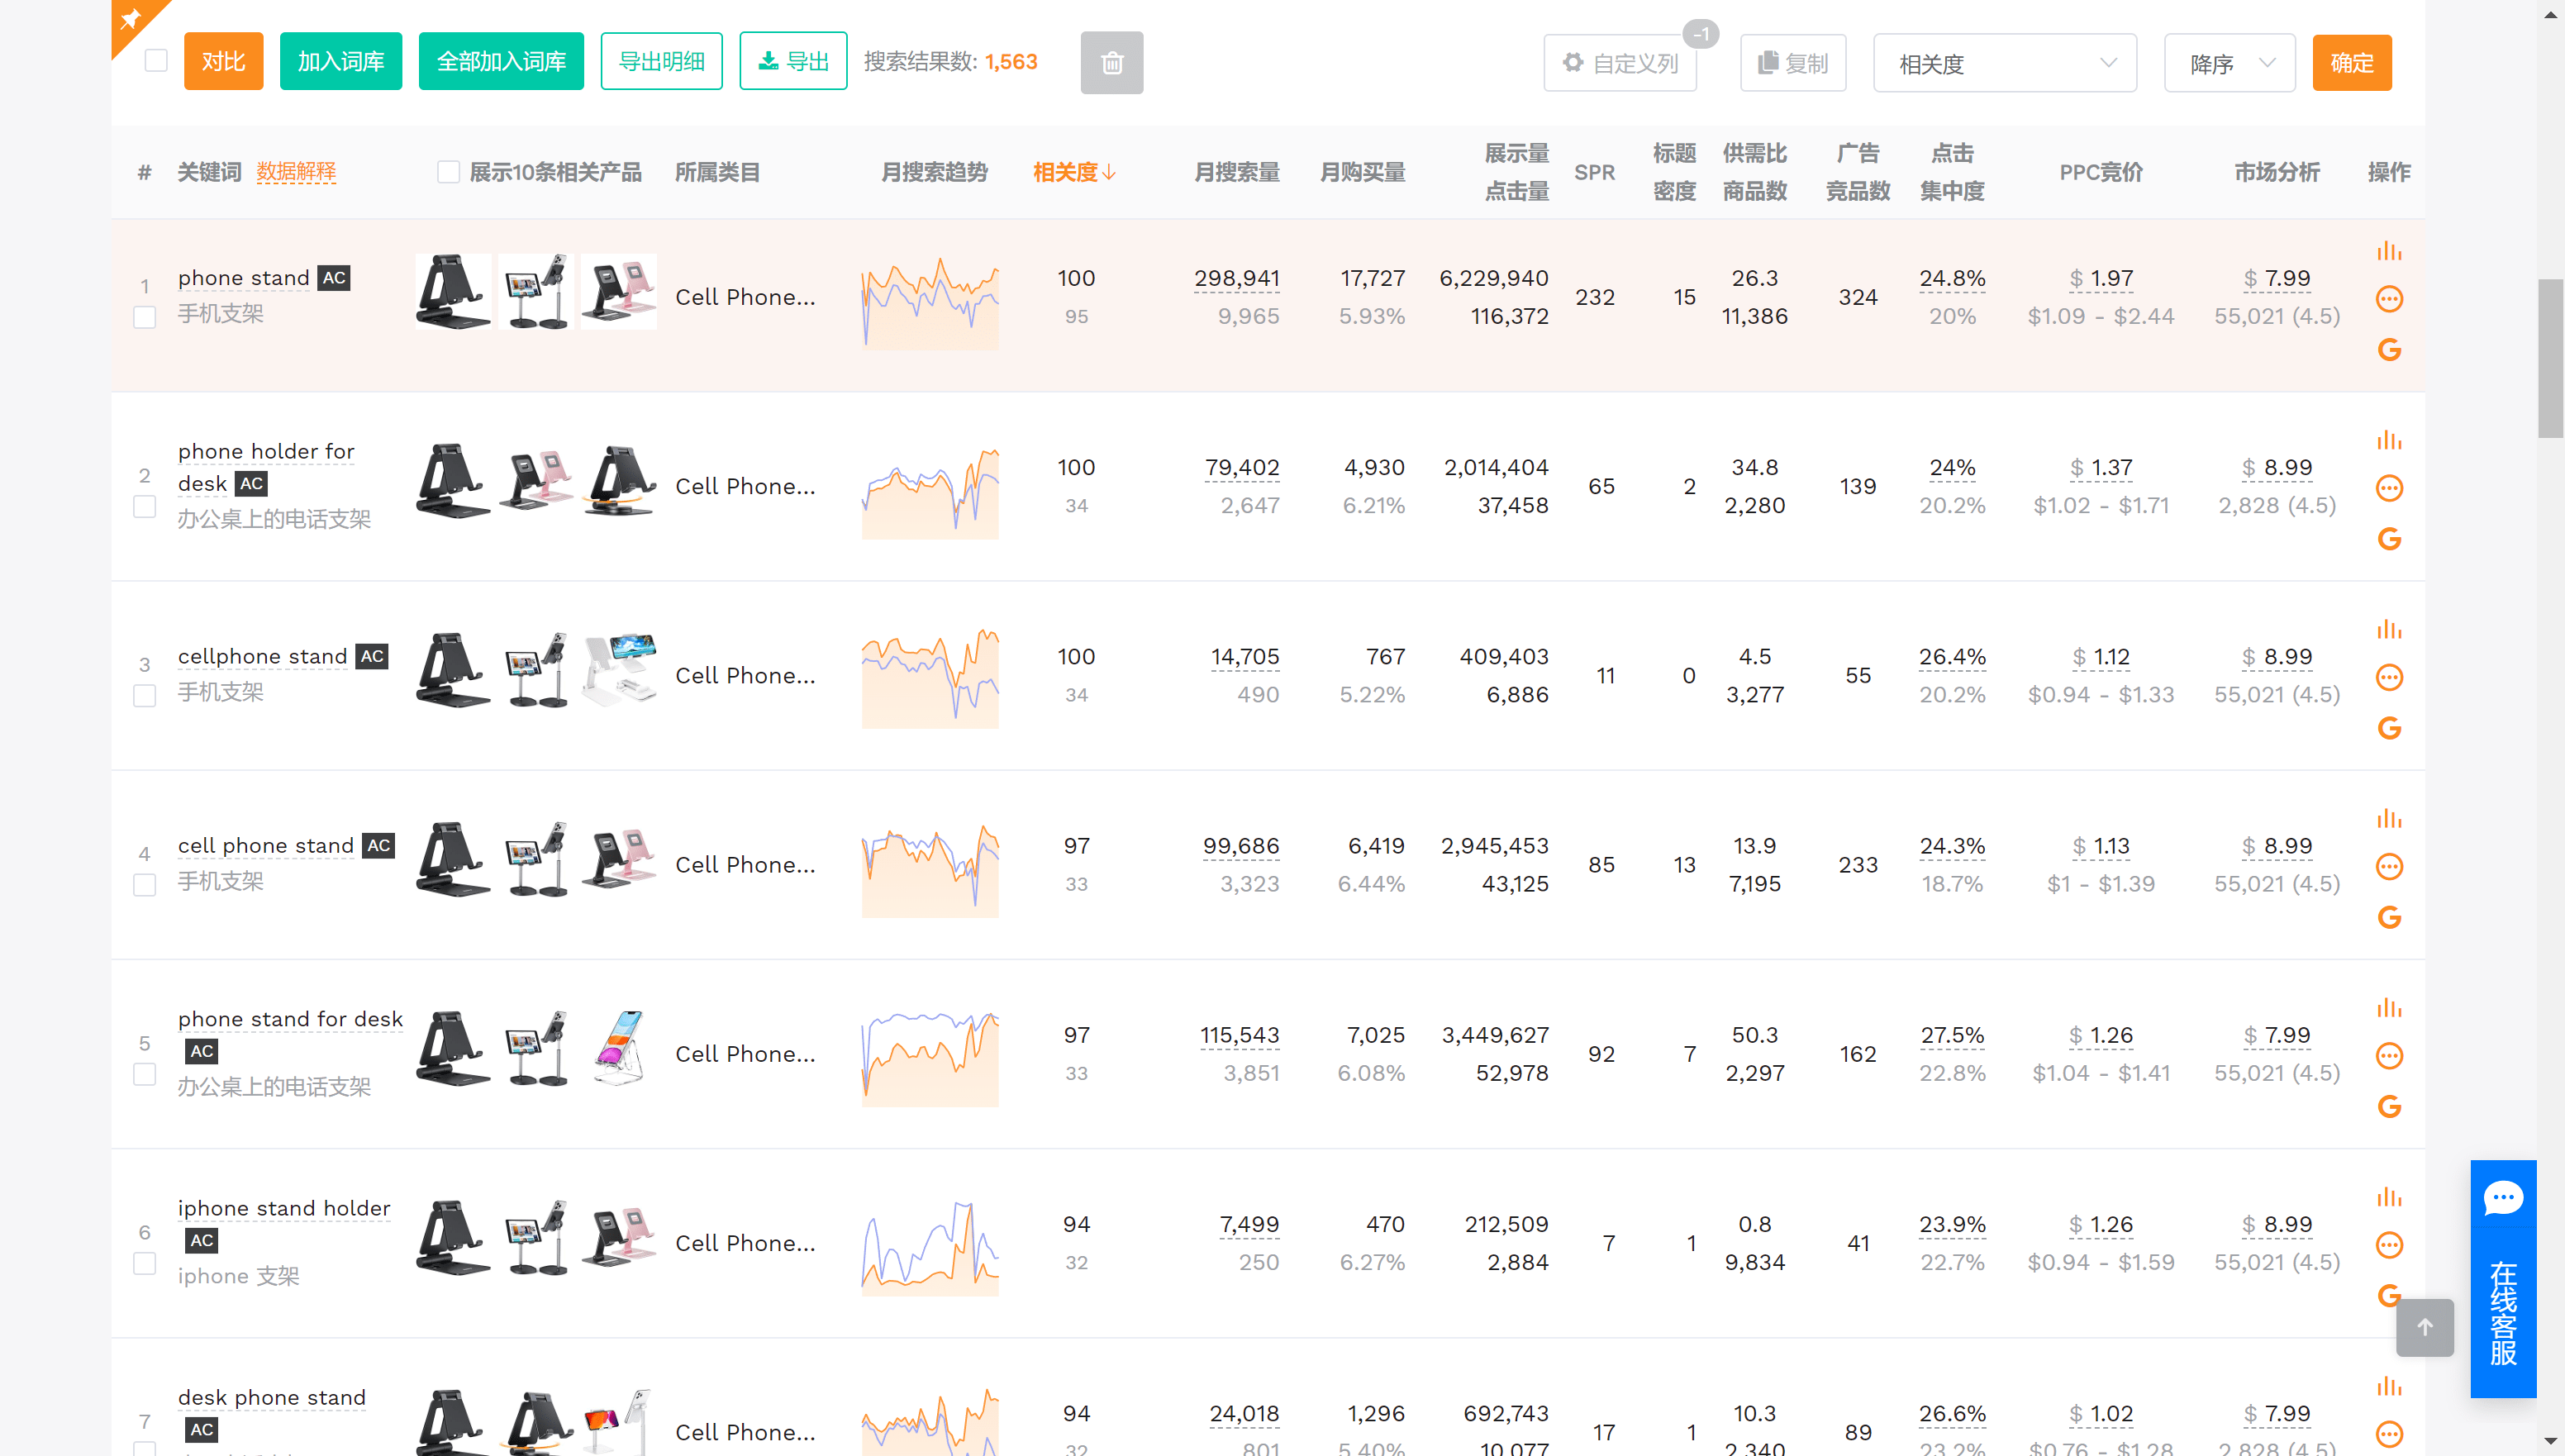Click the trash delete icon button

point(1111,63)
